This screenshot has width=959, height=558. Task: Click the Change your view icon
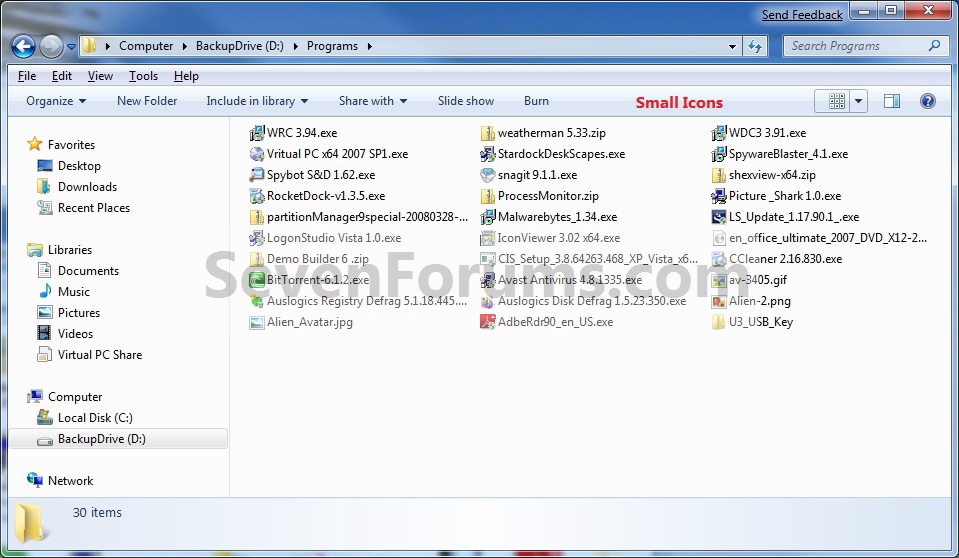[836, 101]
